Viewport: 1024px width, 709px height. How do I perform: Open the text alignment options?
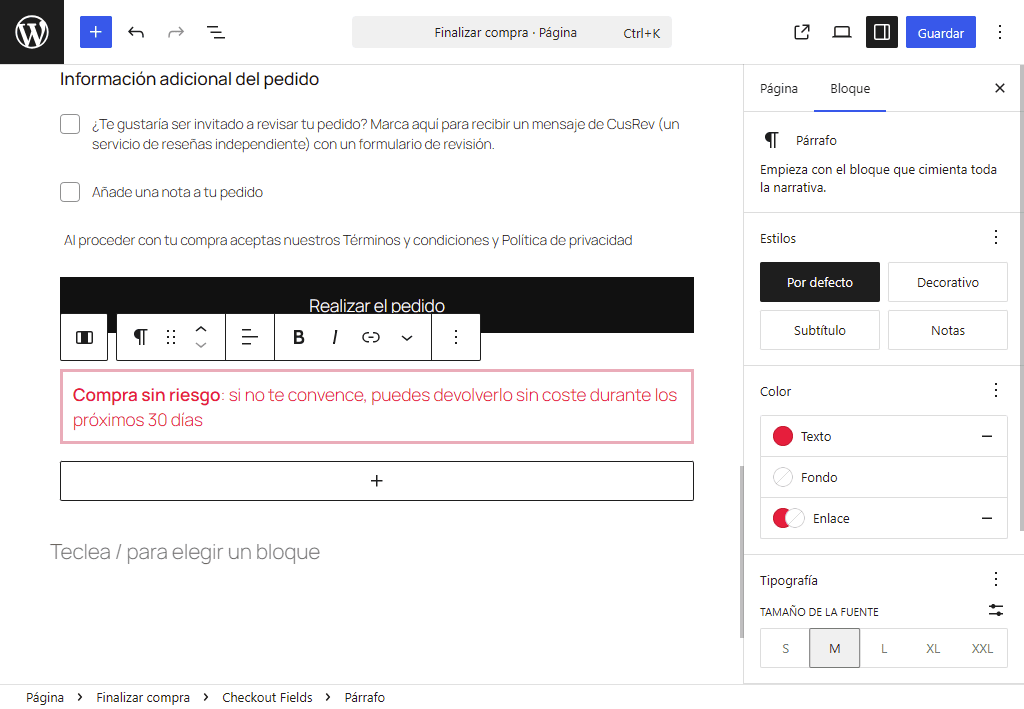click(x=249, y=337)
